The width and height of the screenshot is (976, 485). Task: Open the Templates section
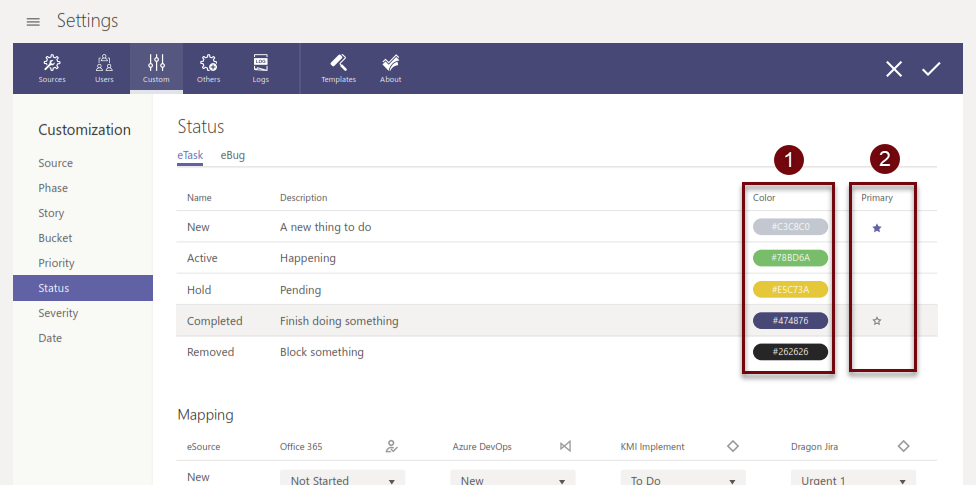tap(338, 68)
